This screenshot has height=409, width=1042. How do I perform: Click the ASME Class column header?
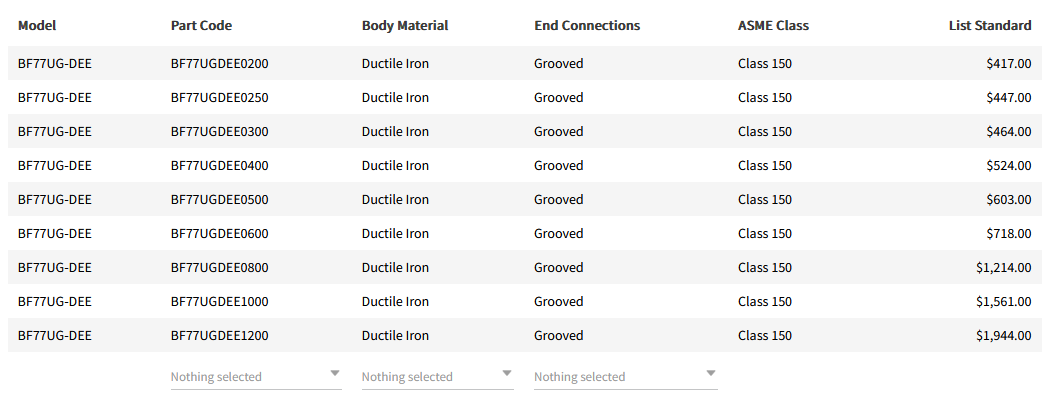773,25
